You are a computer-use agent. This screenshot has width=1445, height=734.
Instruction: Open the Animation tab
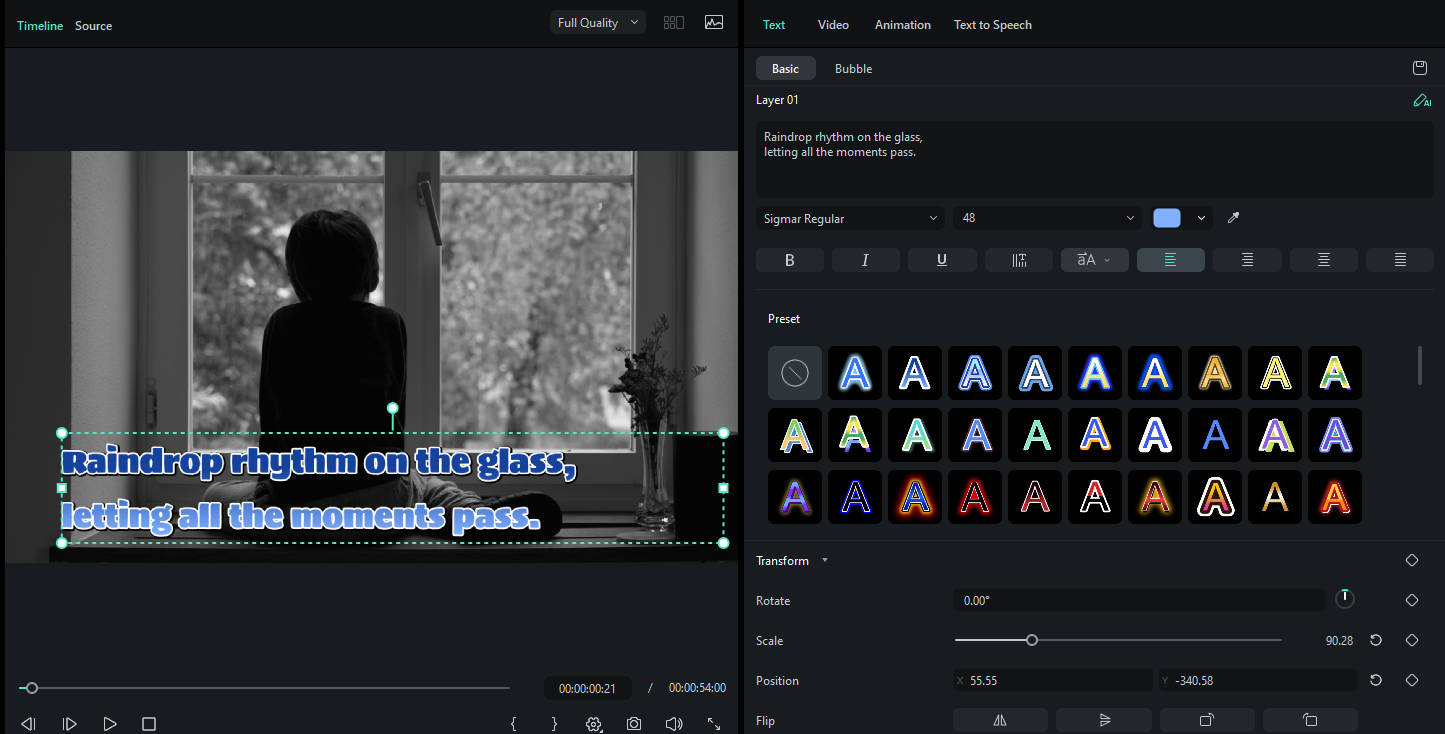(902, 24)
